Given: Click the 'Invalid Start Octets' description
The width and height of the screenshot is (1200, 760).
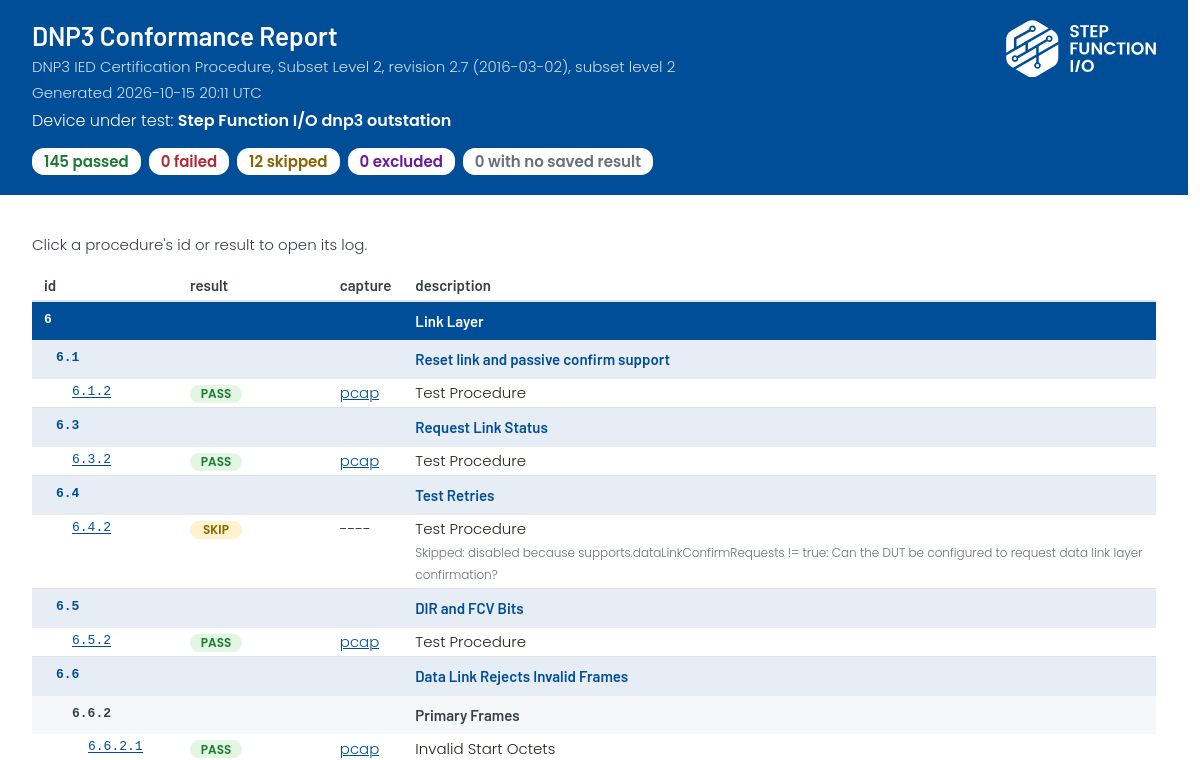Looking at the screenshot, I should click(485, 749).
